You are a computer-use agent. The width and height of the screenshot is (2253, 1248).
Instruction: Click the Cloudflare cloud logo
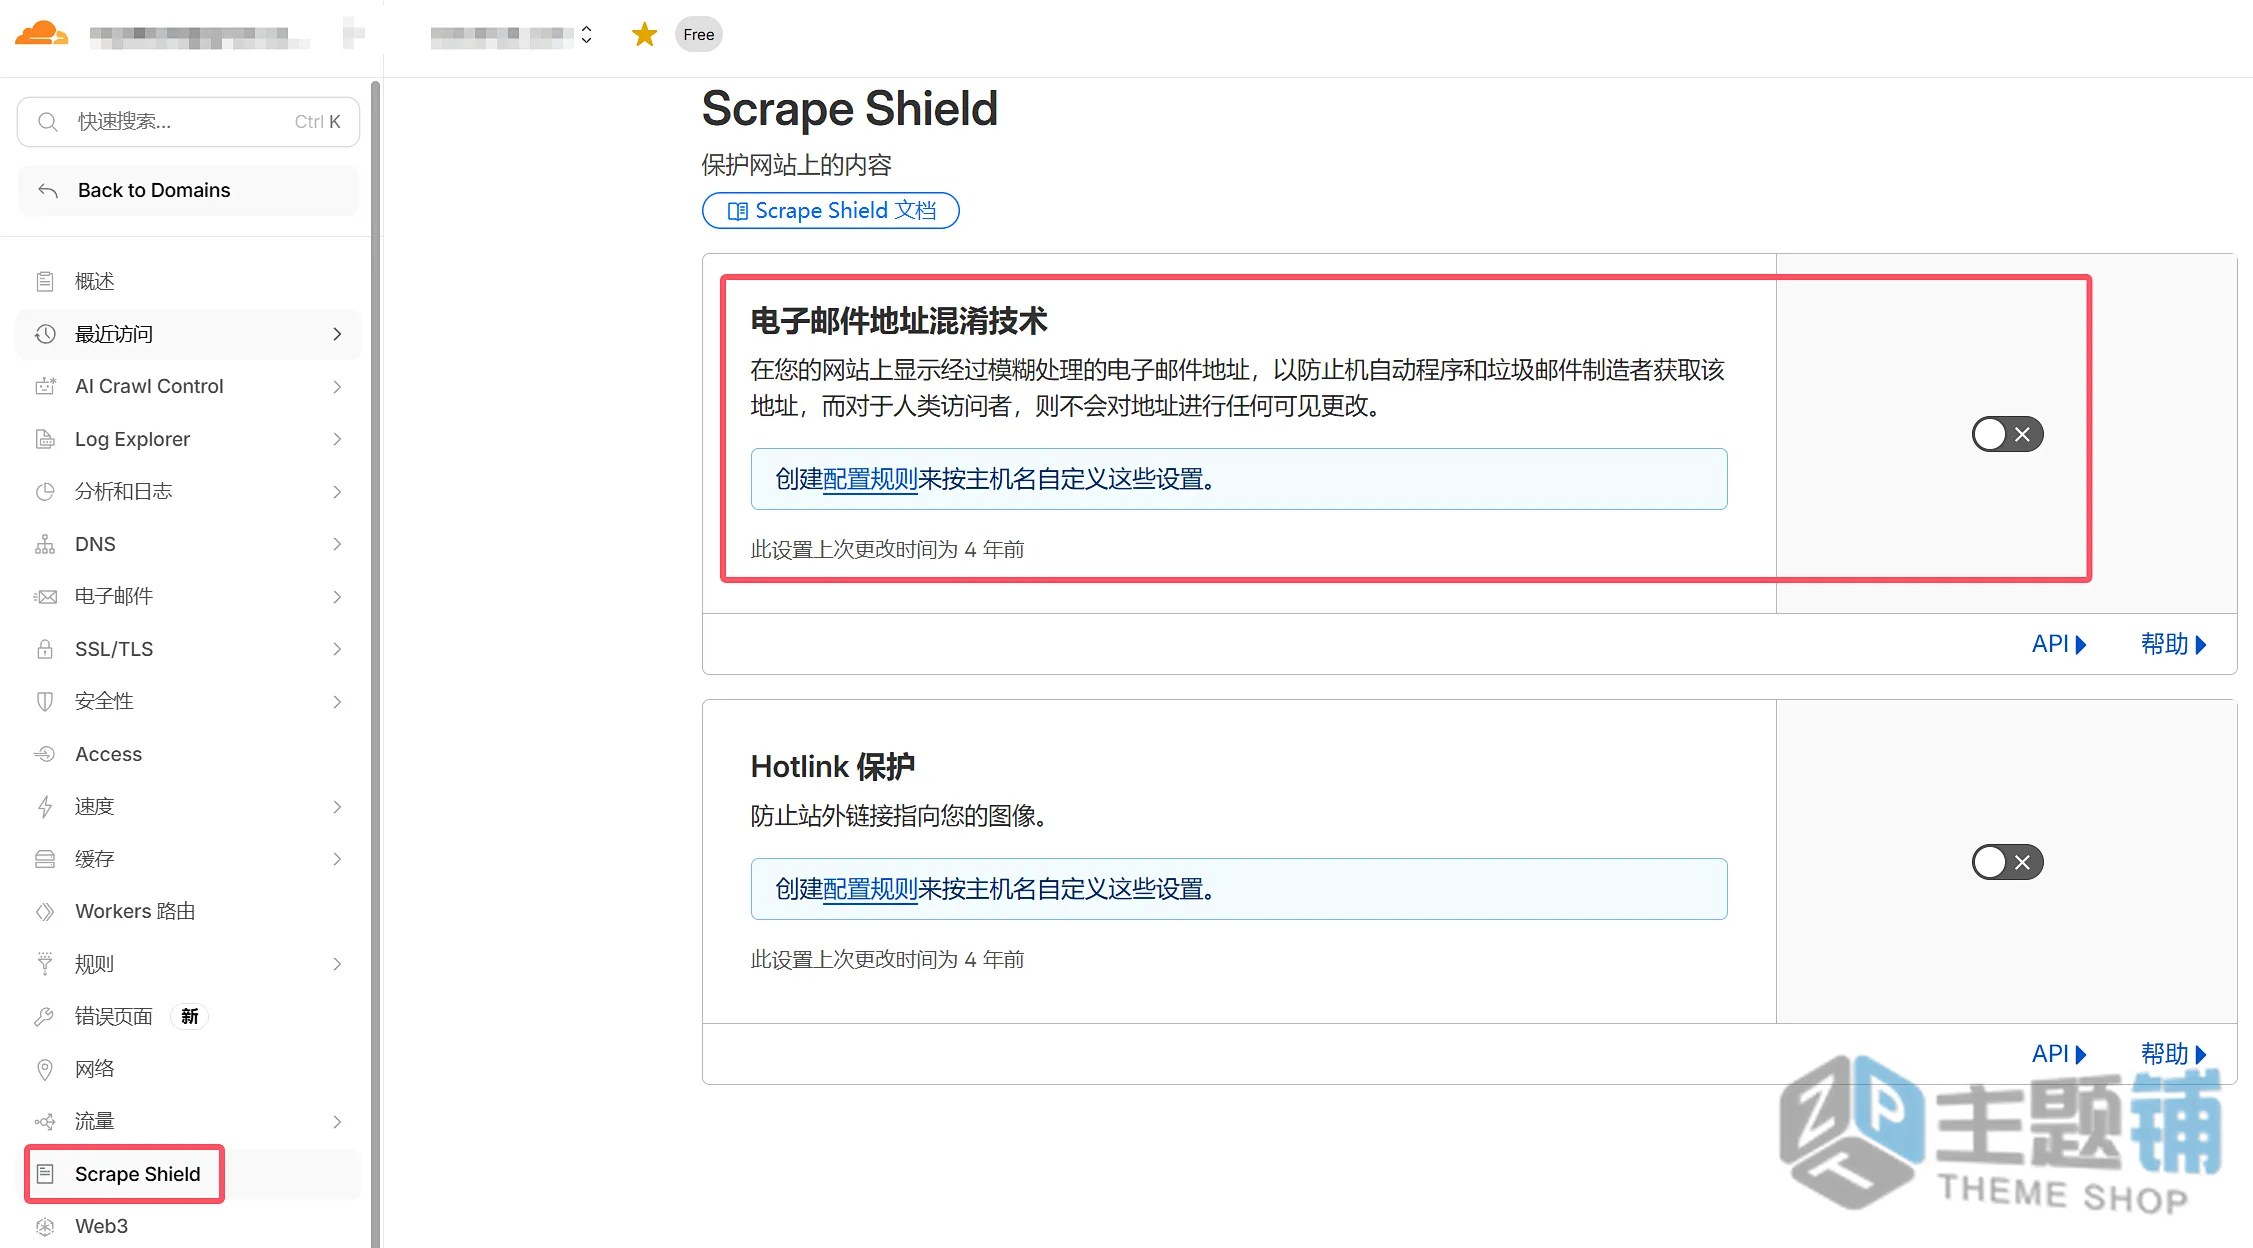click(x=41, y=34)
